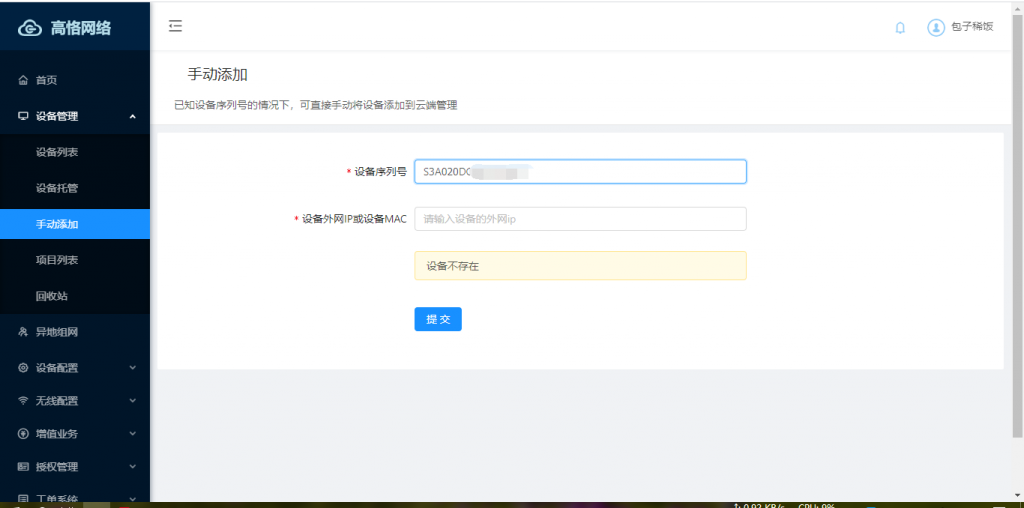Screen dimensions: 1024x508
Task: Click the 增值业务 icon in sidebar
Action: [23, 434]
